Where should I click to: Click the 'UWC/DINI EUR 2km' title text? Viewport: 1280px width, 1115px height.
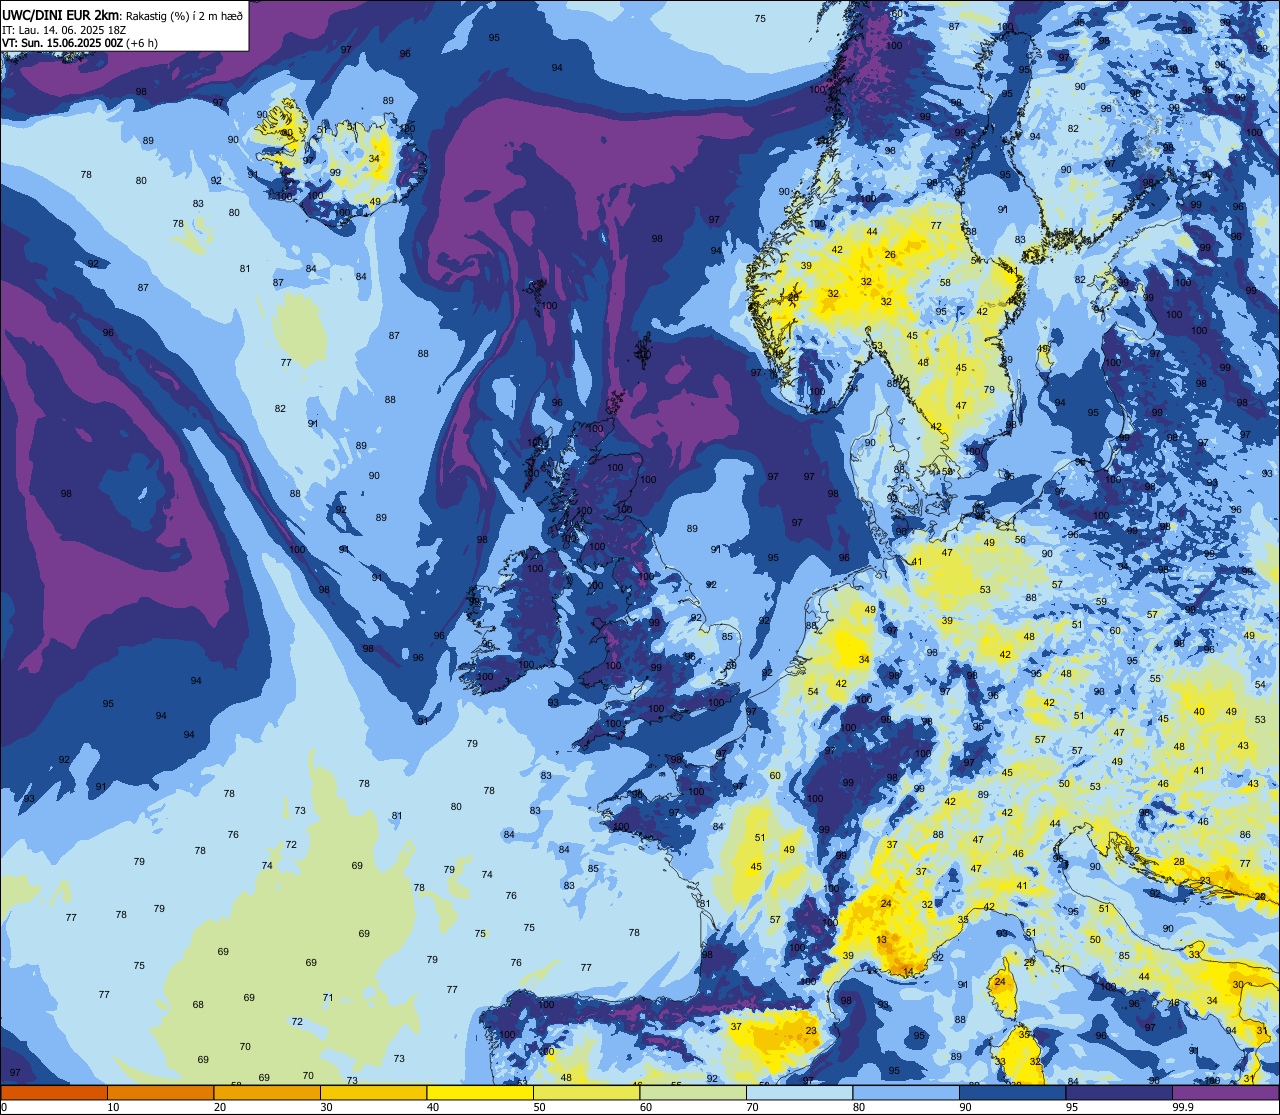[x=60, y=15]
